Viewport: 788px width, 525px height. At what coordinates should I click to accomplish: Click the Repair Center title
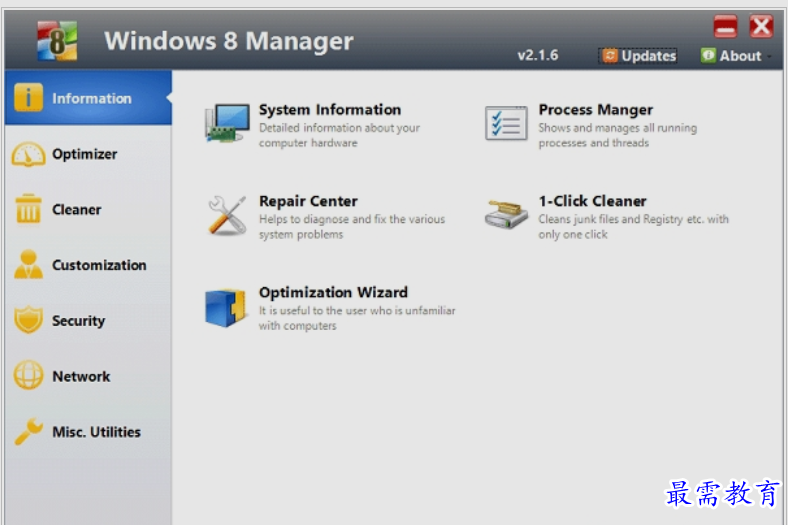[308, 201]
